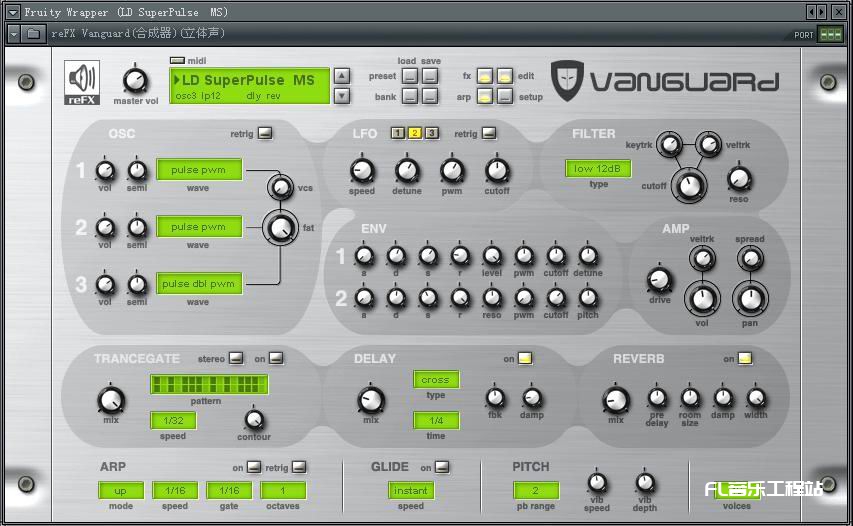This screenshot has width=853, height=526.
Task: Click the LD SuperPulse MS preset display
Action: tap(249, 86)
